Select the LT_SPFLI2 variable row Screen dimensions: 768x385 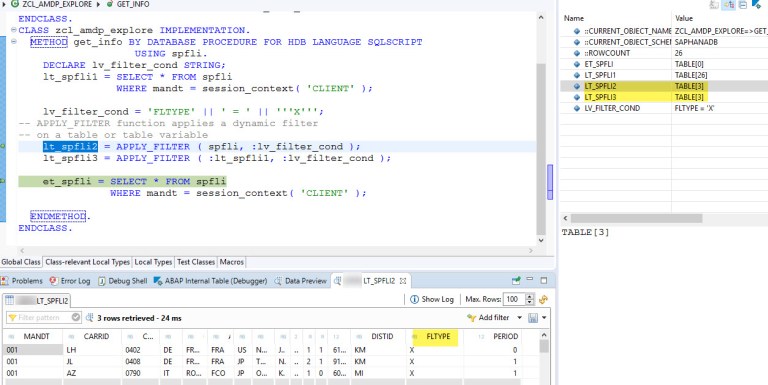(x=664, y=86)
